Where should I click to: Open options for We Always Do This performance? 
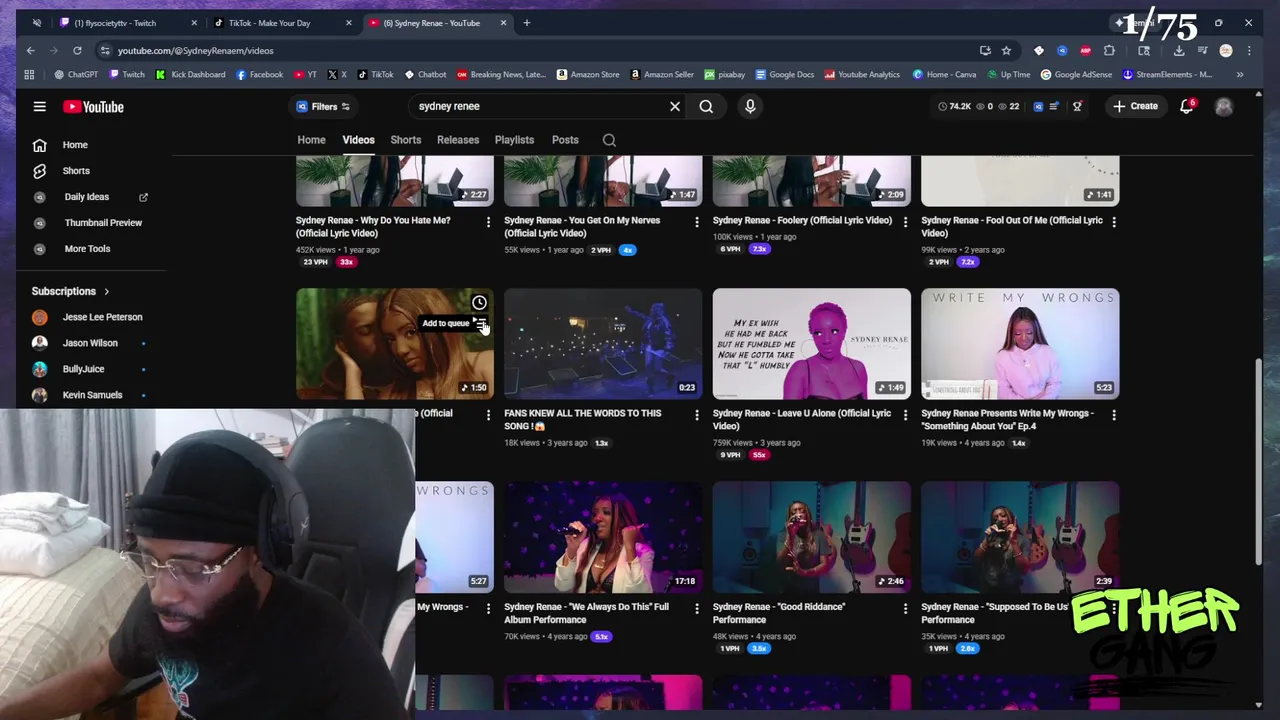[697, 608]
